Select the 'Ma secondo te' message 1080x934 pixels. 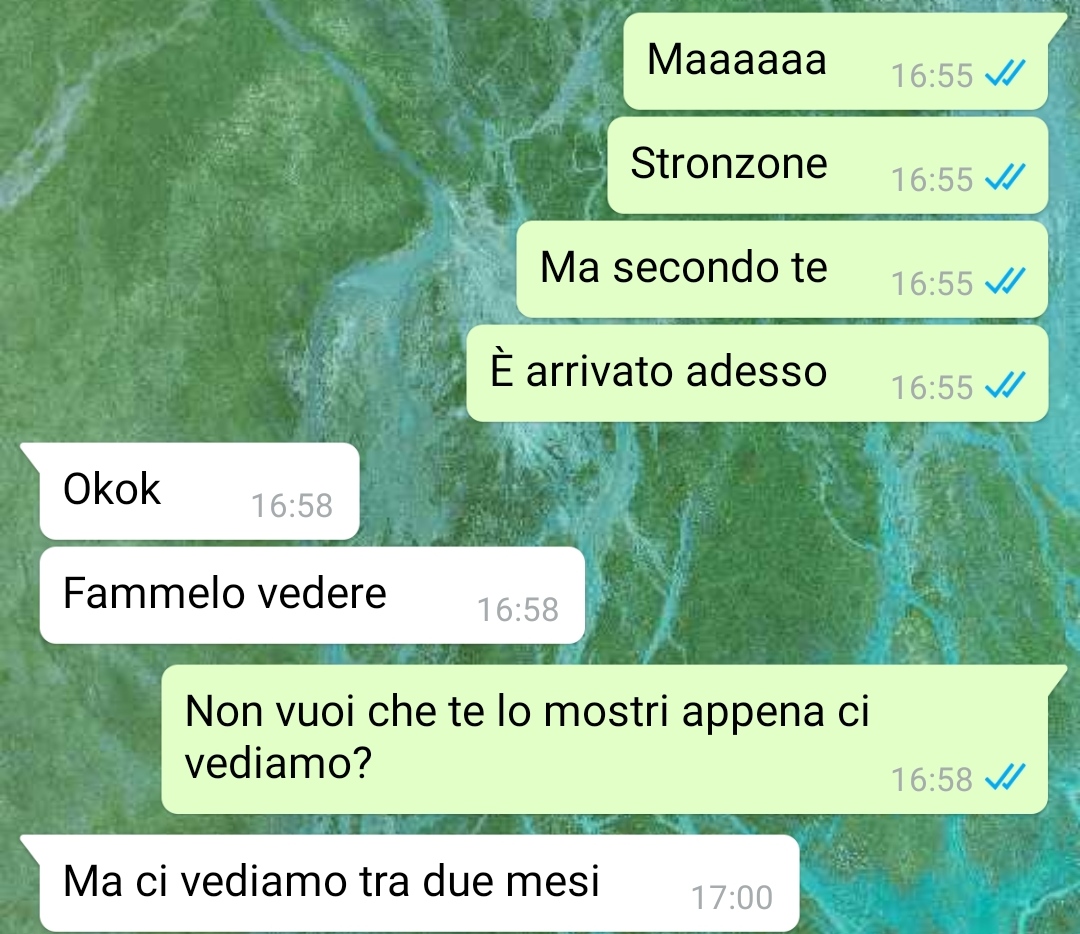pos(782,269)
